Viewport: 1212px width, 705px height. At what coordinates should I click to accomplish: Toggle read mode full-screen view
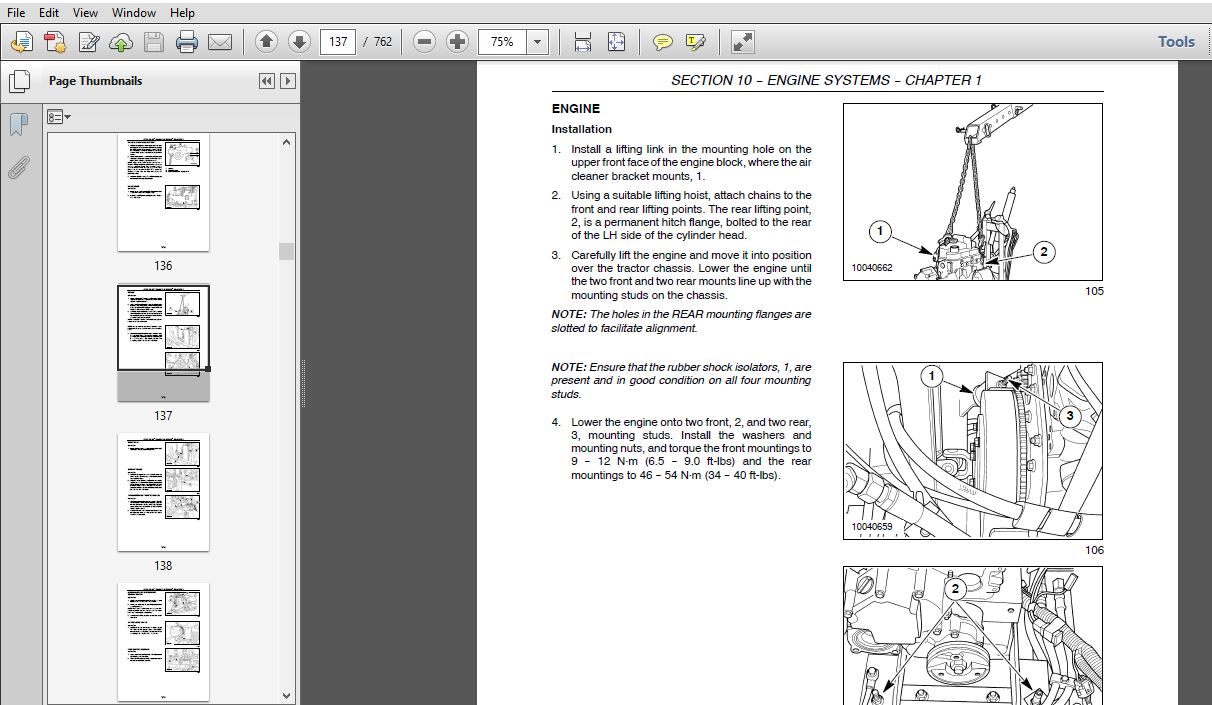point(742,42)
